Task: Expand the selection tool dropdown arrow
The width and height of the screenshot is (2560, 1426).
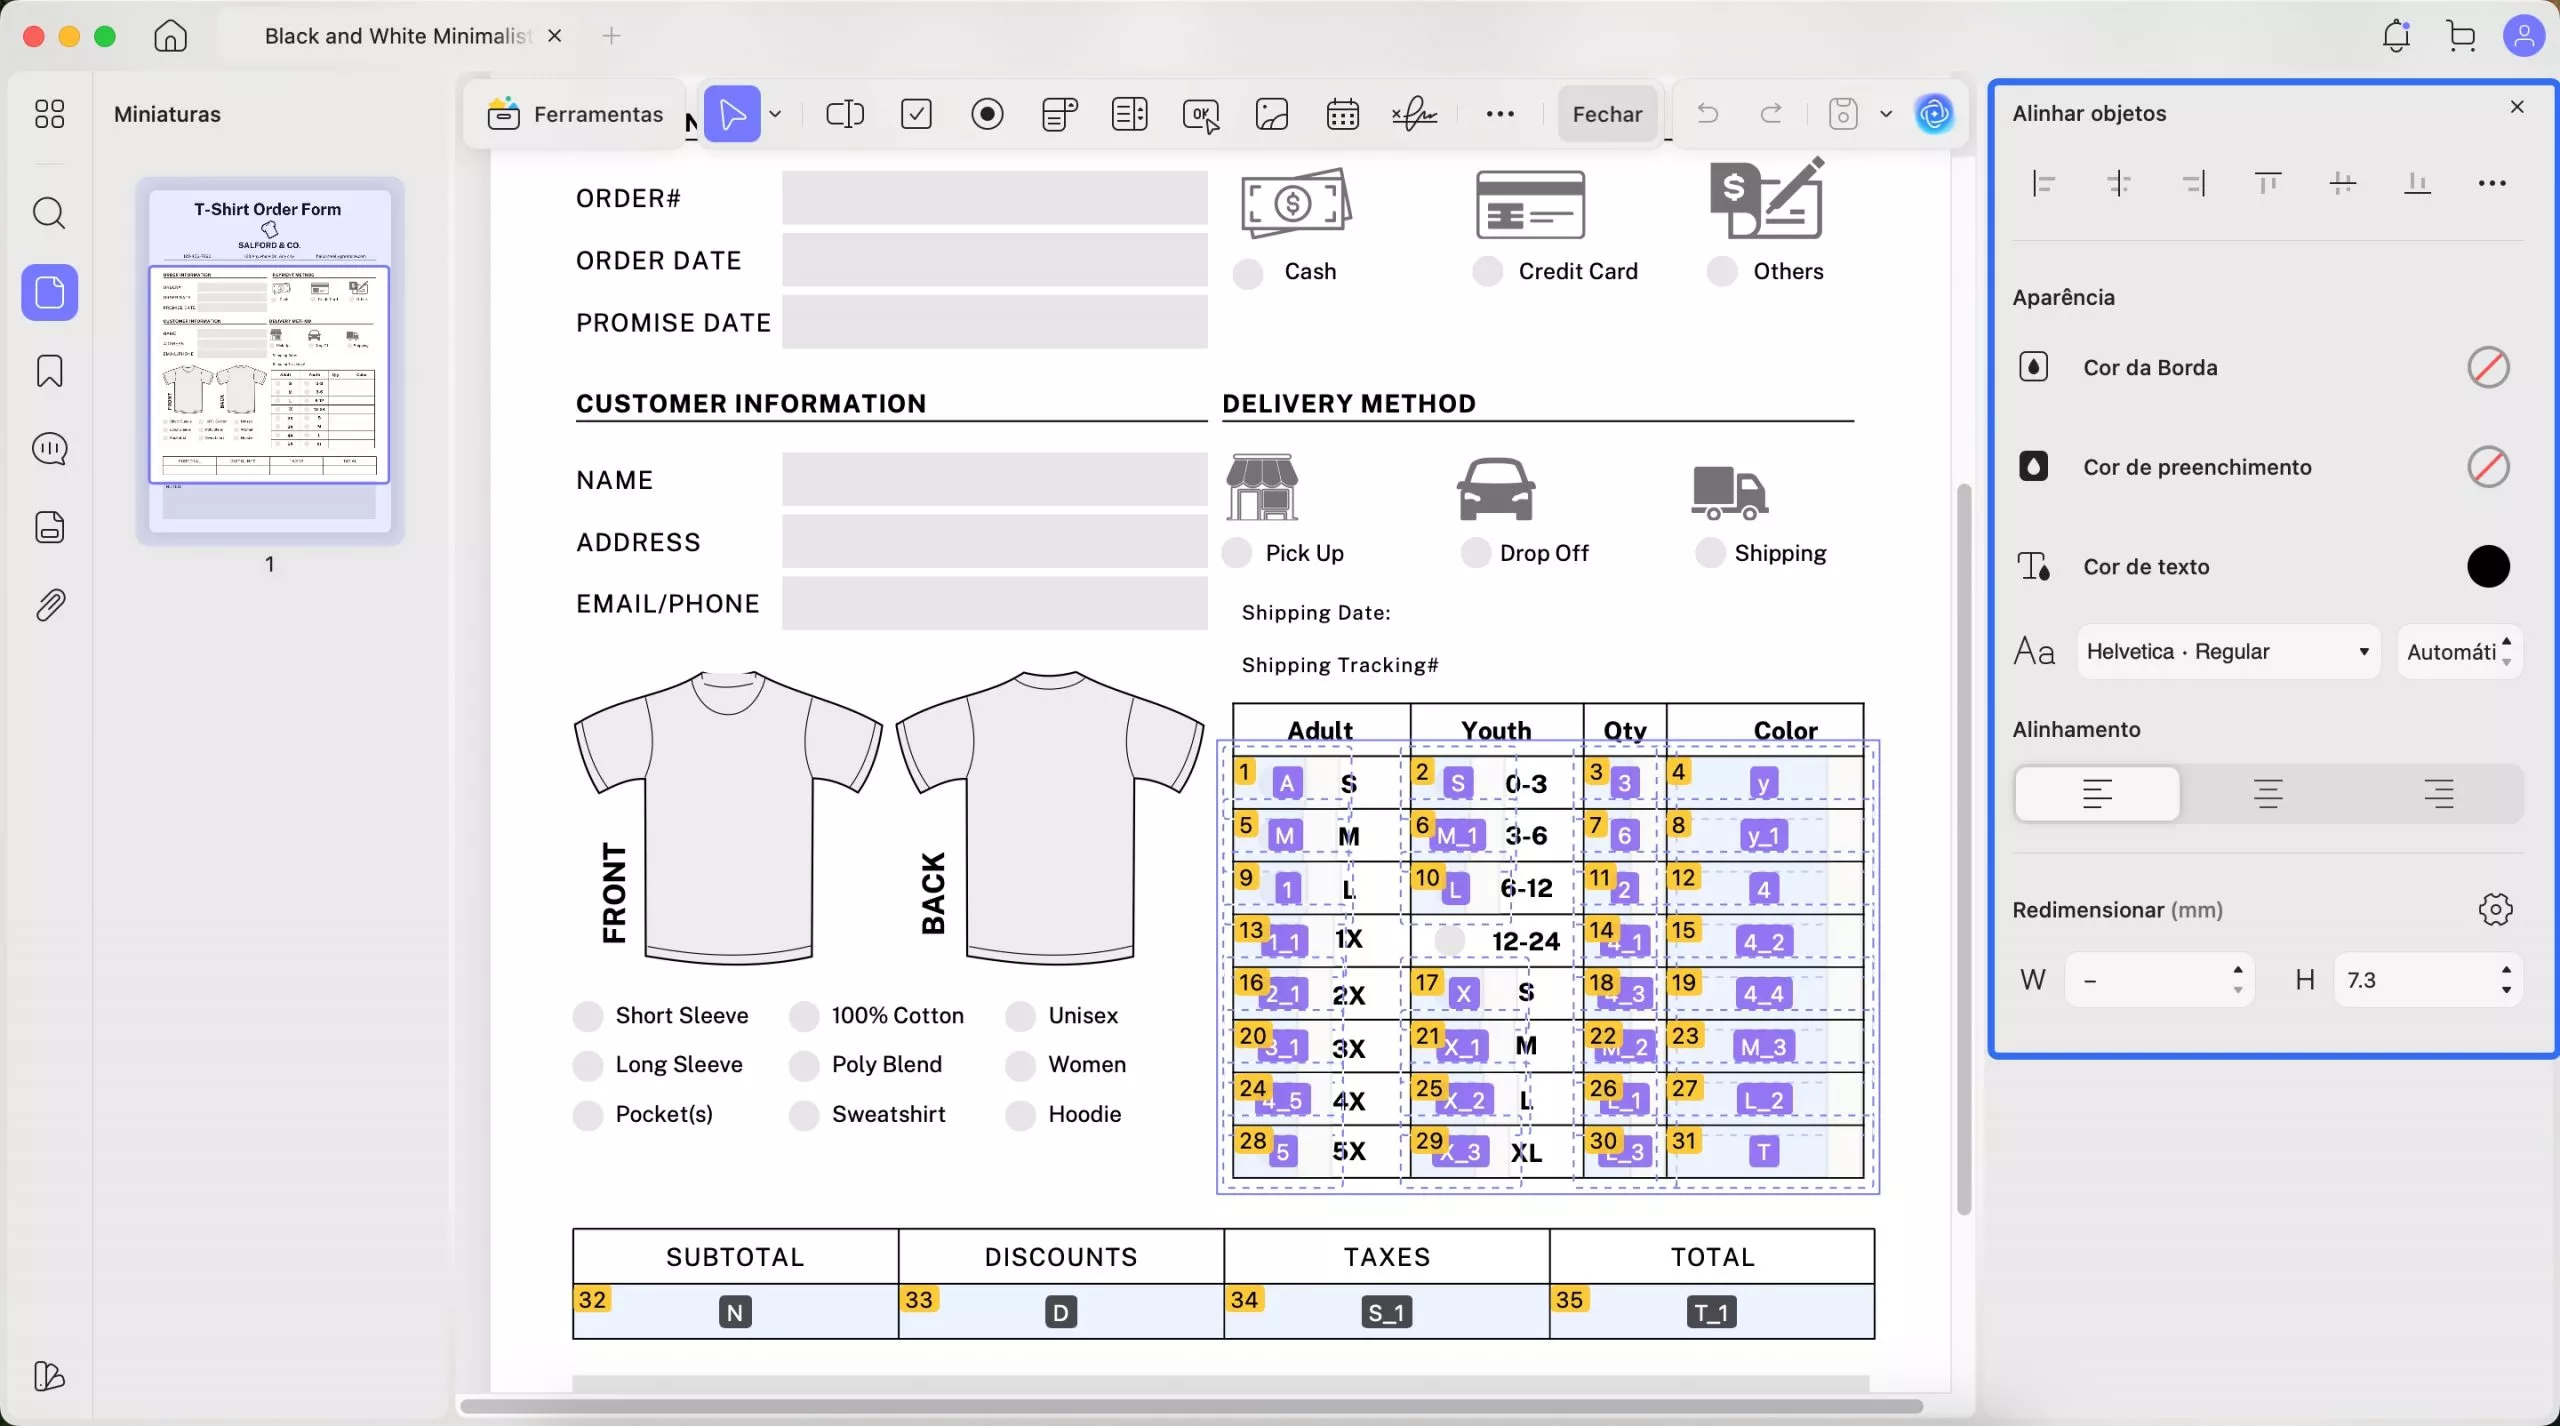Action: [776, 114]
